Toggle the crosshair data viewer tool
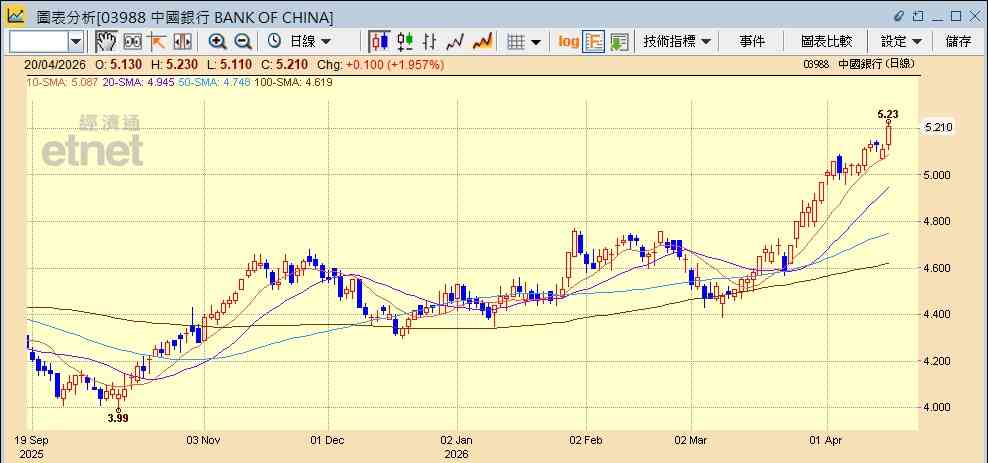This screenshot has width=988, height=463. coord(132,42)
